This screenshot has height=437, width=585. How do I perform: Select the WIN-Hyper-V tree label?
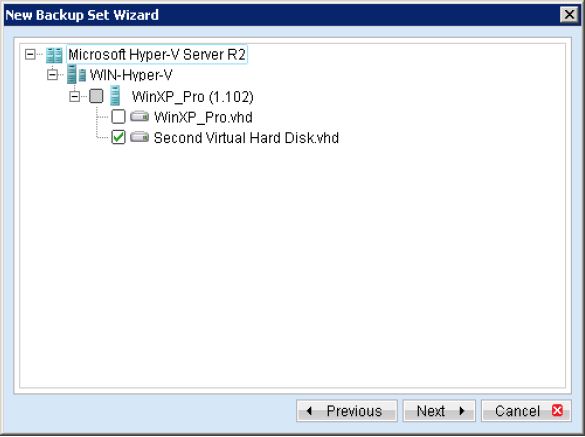point(131,75)
